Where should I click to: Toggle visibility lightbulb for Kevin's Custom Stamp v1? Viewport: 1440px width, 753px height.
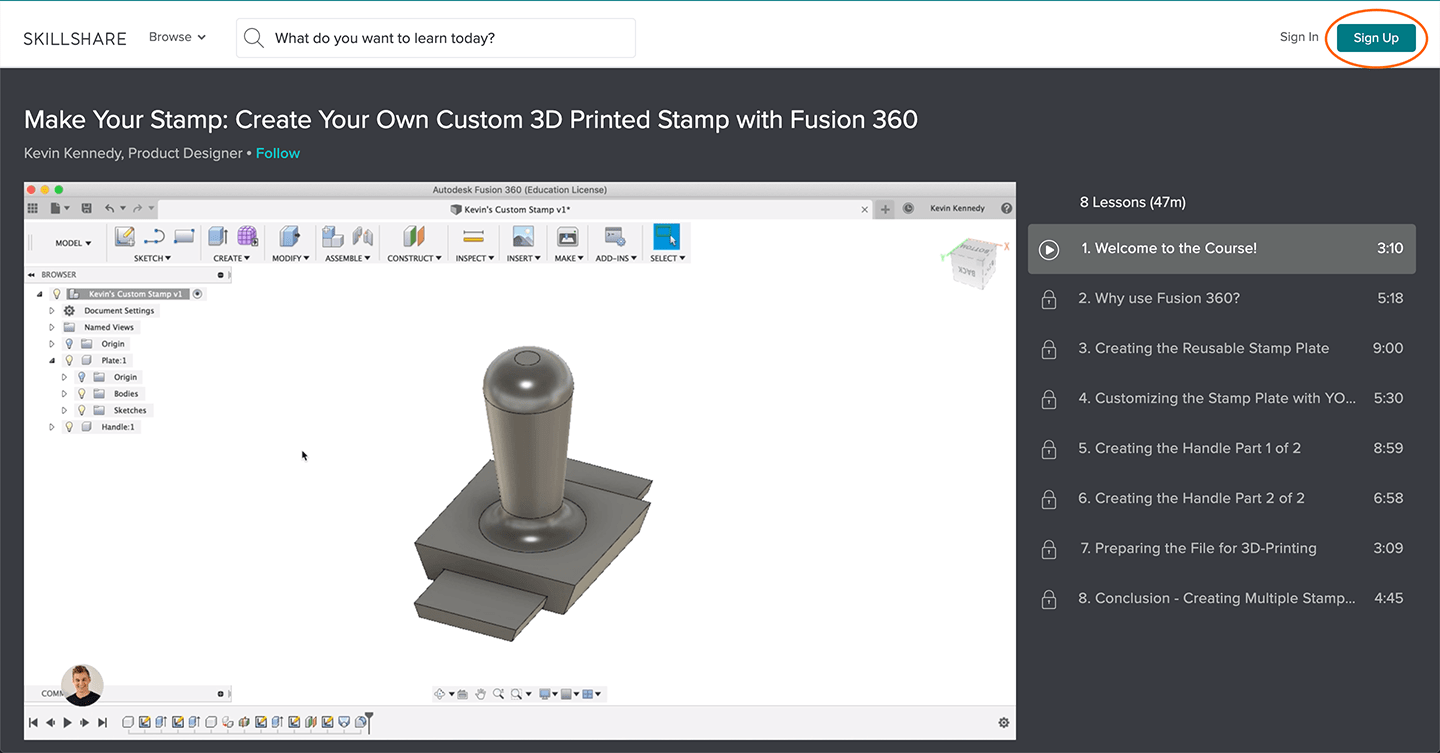pos(56,294)
